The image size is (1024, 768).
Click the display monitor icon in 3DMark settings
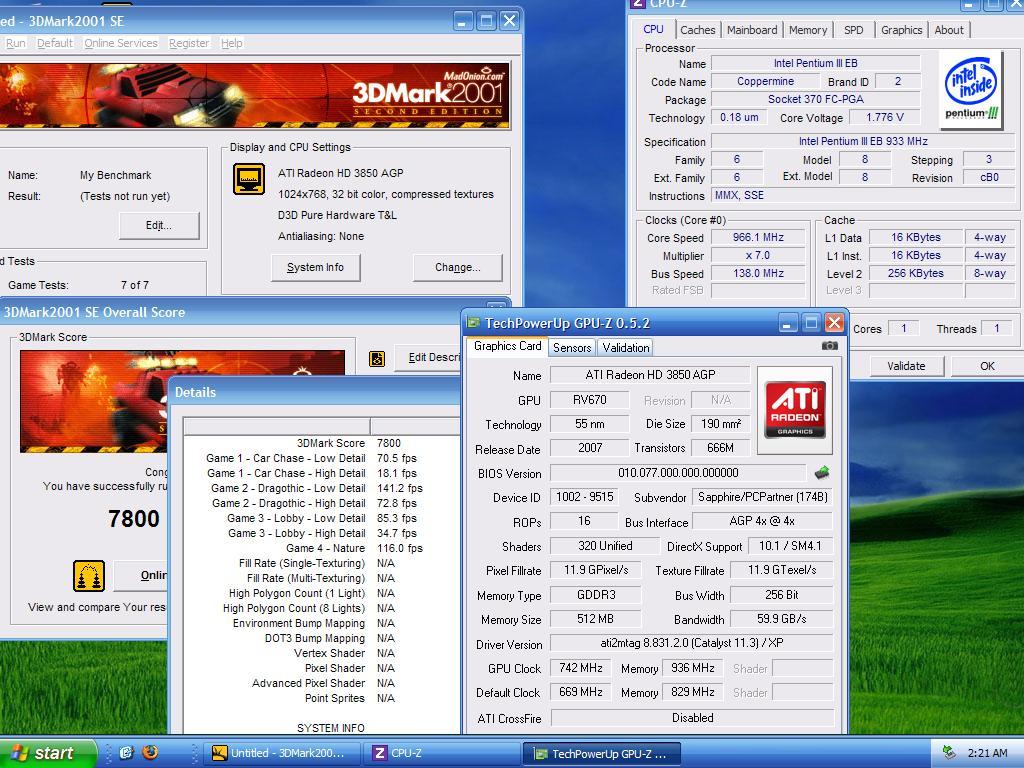[x=249, y=179]
